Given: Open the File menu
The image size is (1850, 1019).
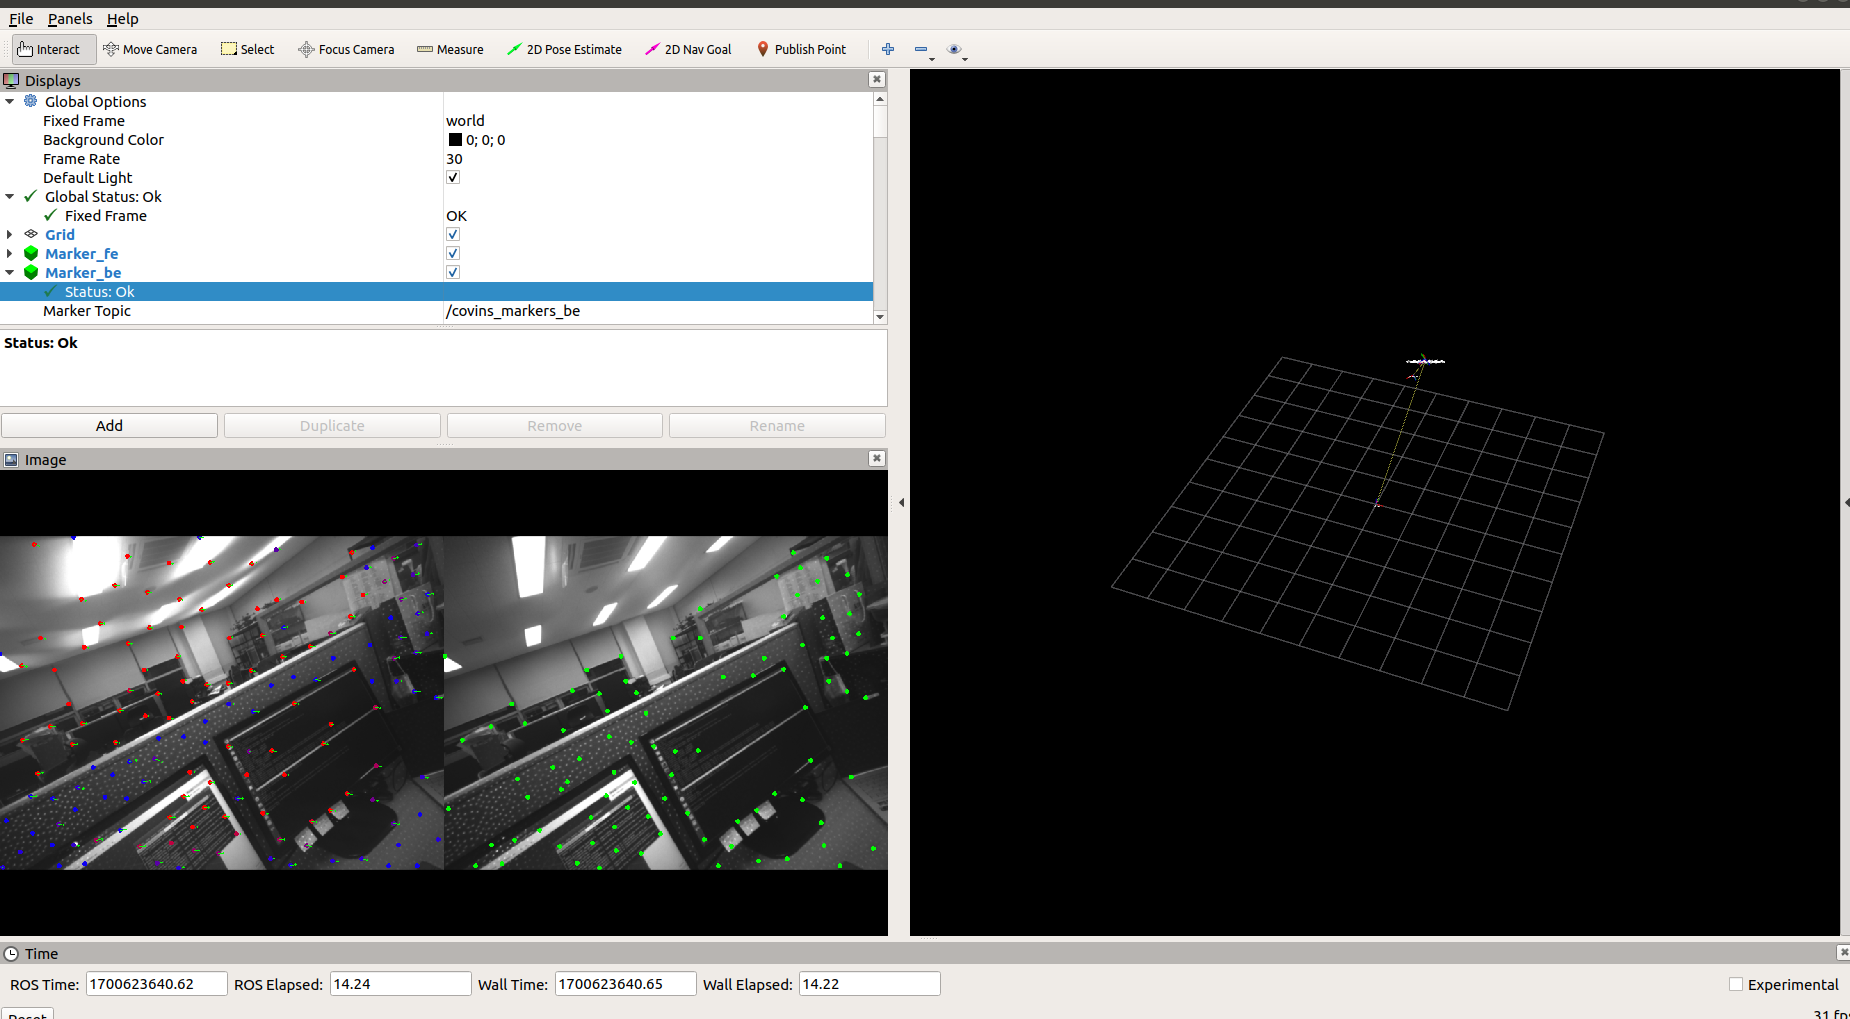Looking at the screenshot, I should pos(20,18).
